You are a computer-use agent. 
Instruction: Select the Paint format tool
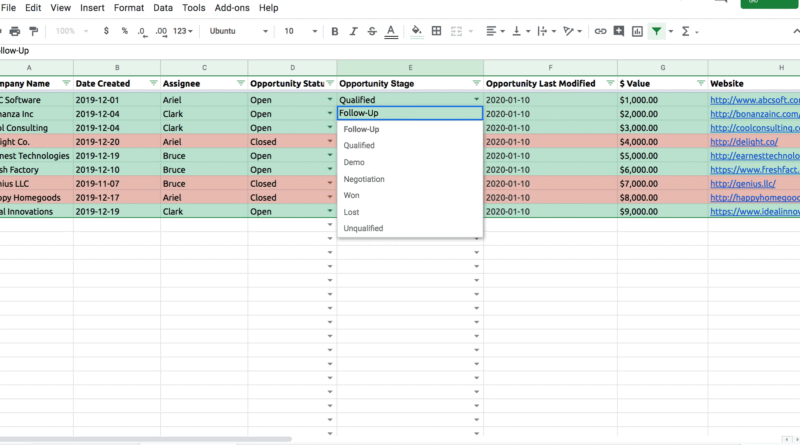click(x=35, y=31)
